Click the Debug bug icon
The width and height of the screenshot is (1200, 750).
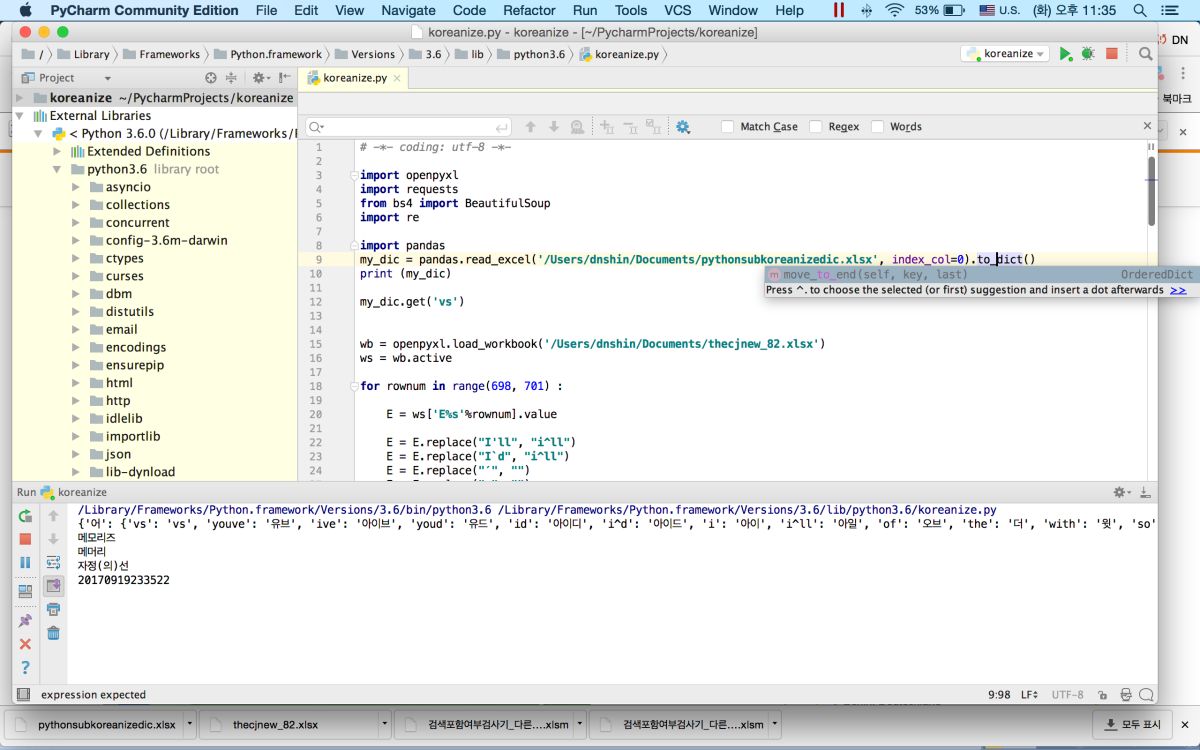[1088, 54]
